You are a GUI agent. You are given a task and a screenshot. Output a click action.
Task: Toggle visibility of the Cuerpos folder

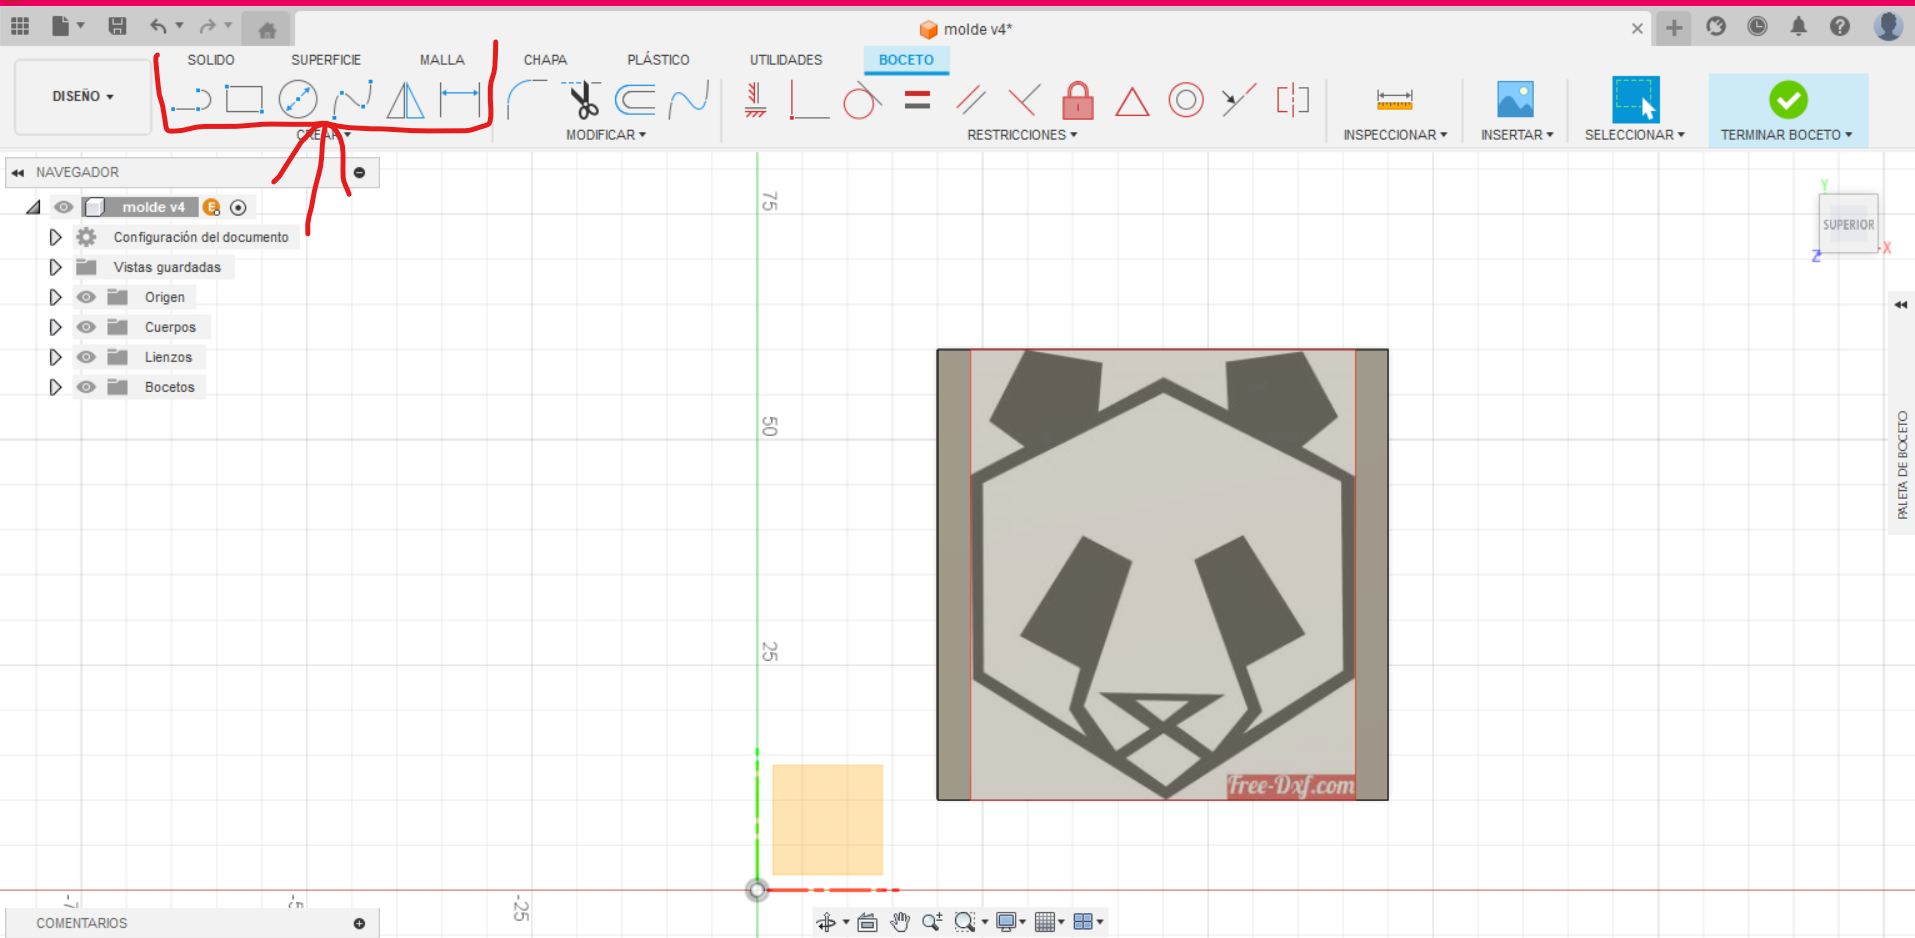click(86, 326)
